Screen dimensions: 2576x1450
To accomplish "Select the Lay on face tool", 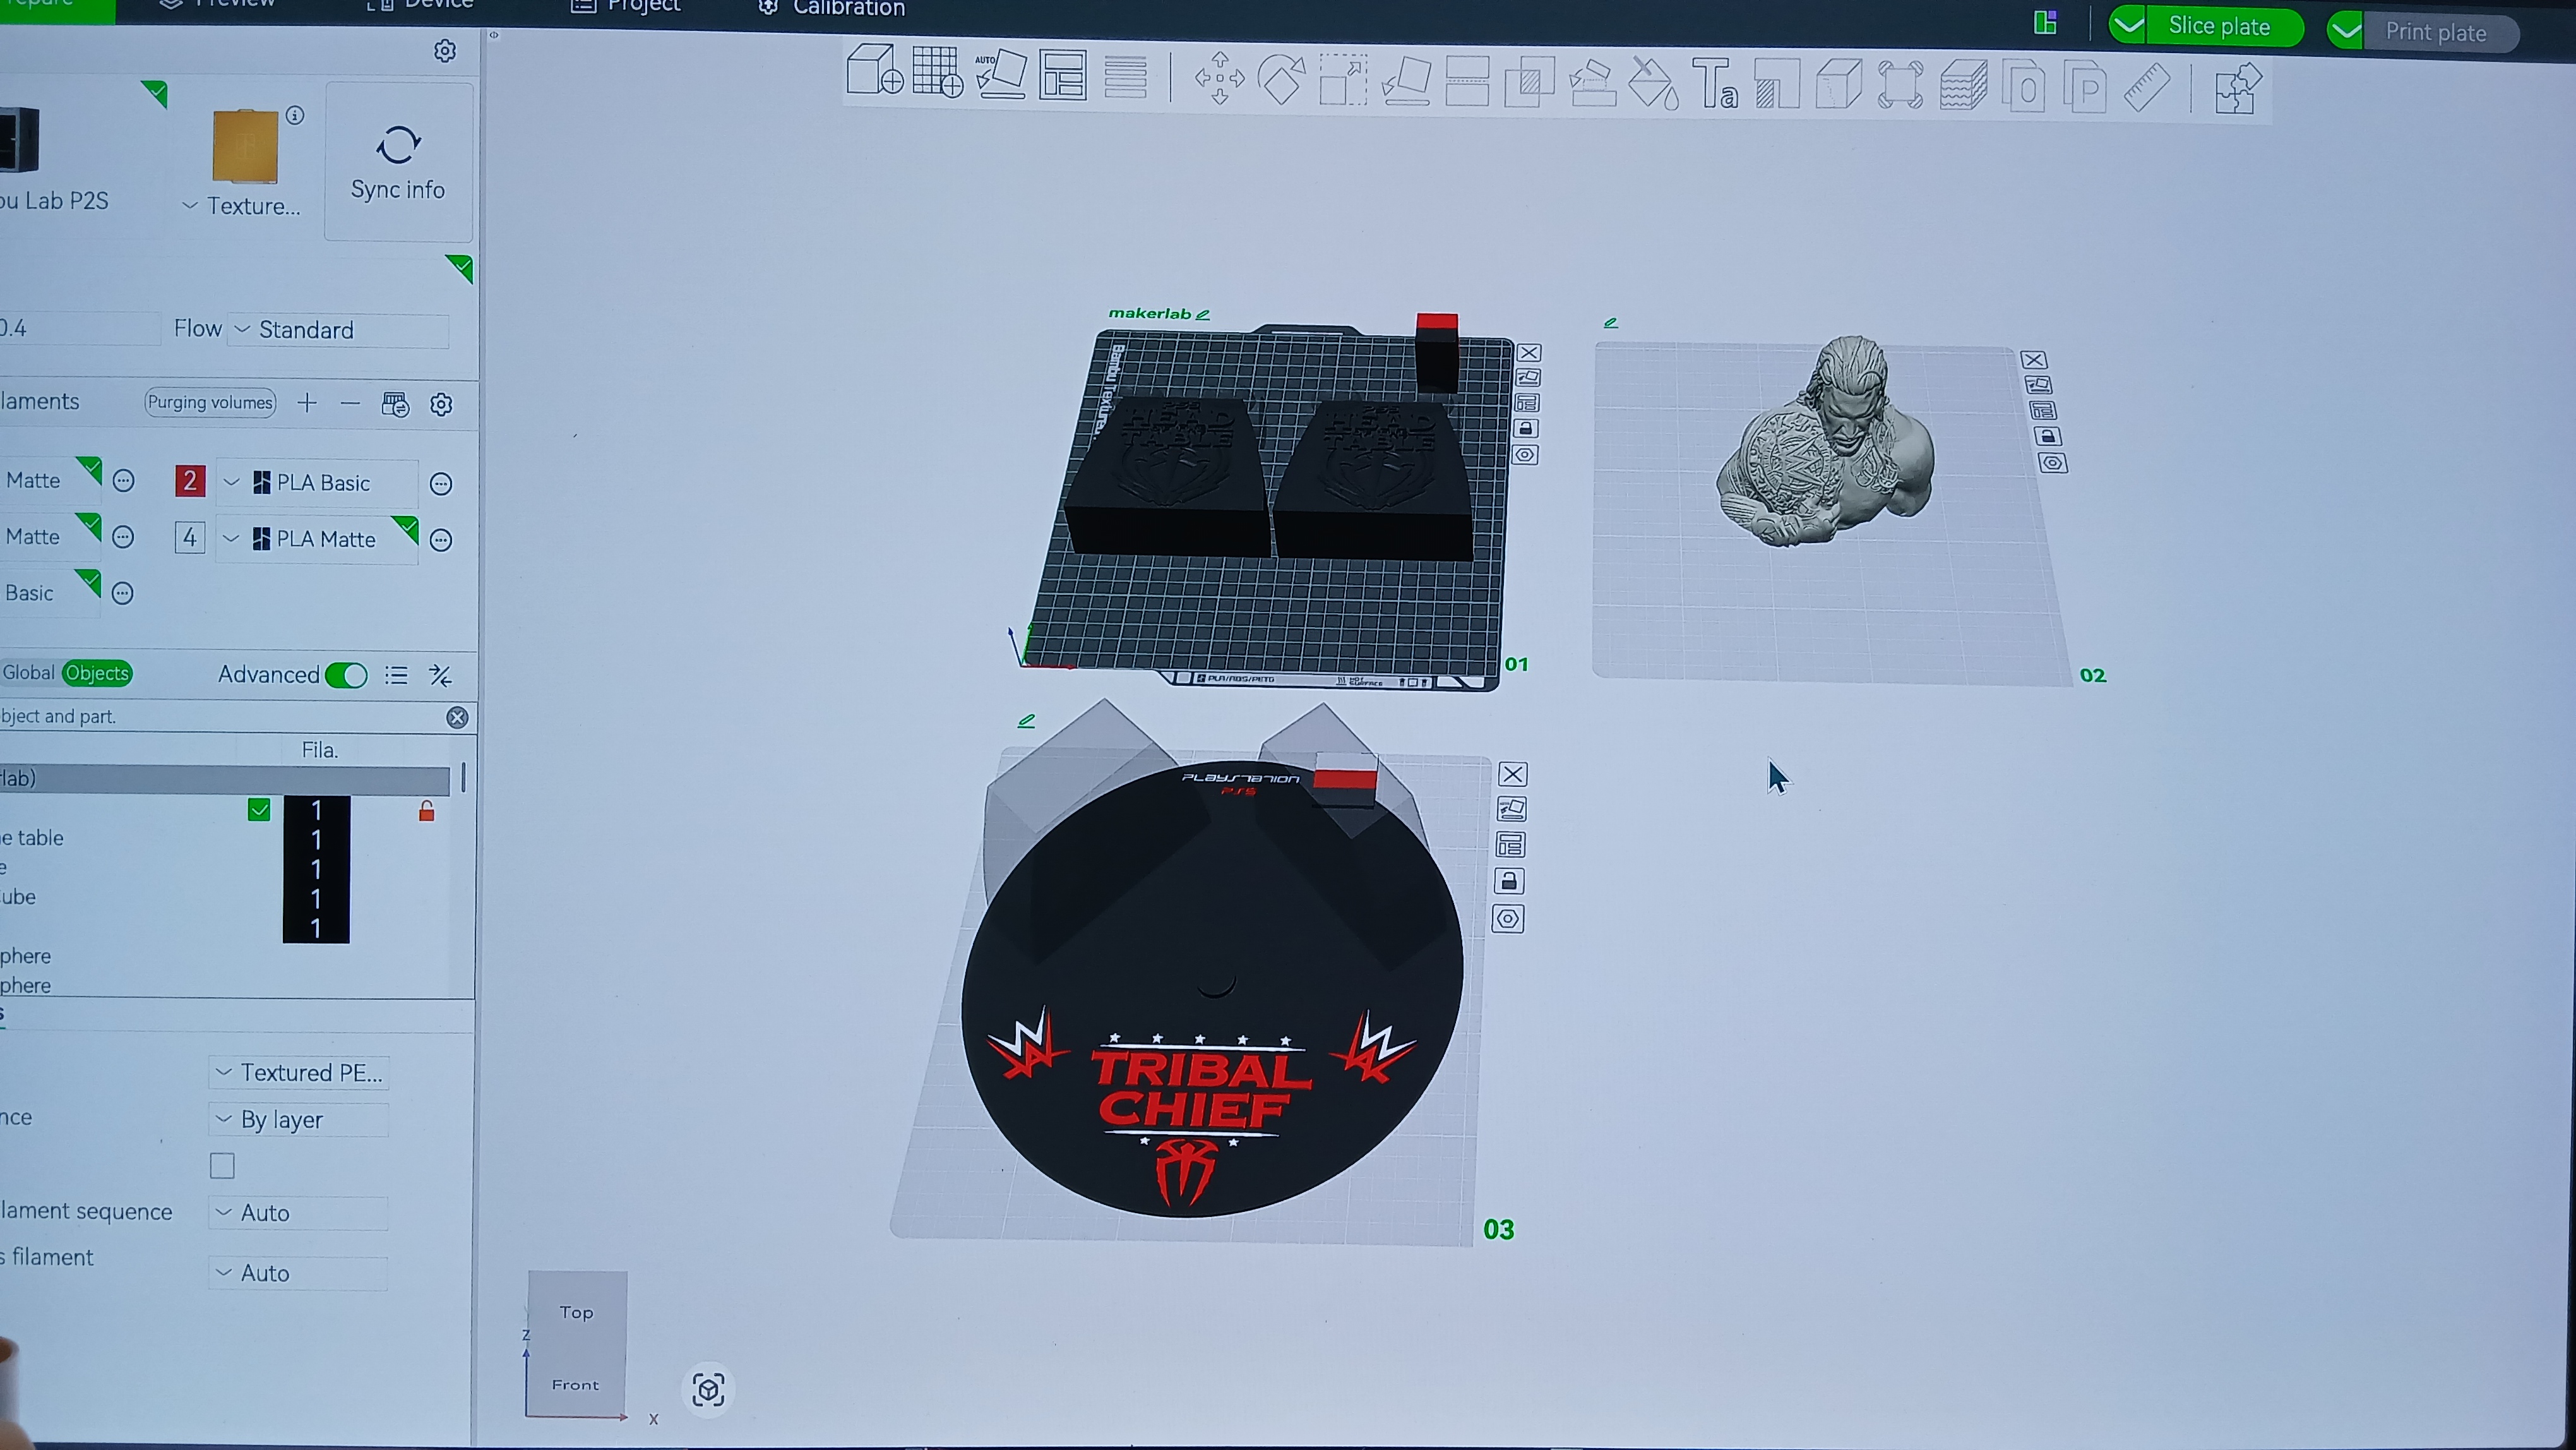I will coord(1405,81).
